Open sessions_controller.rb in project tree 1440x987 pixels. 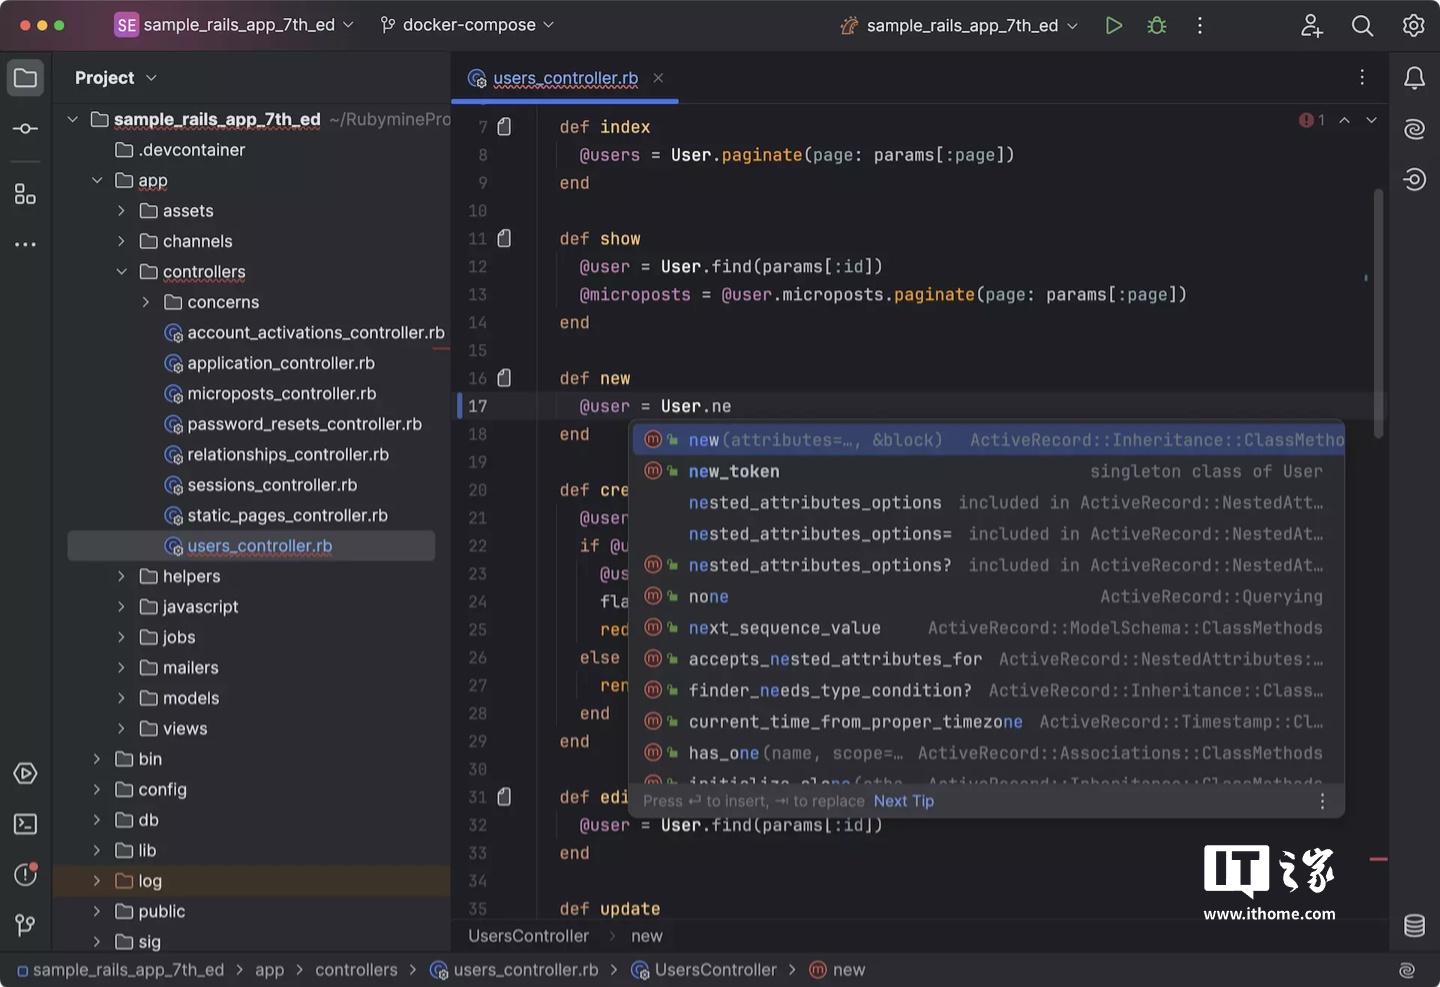click(271, 485)
